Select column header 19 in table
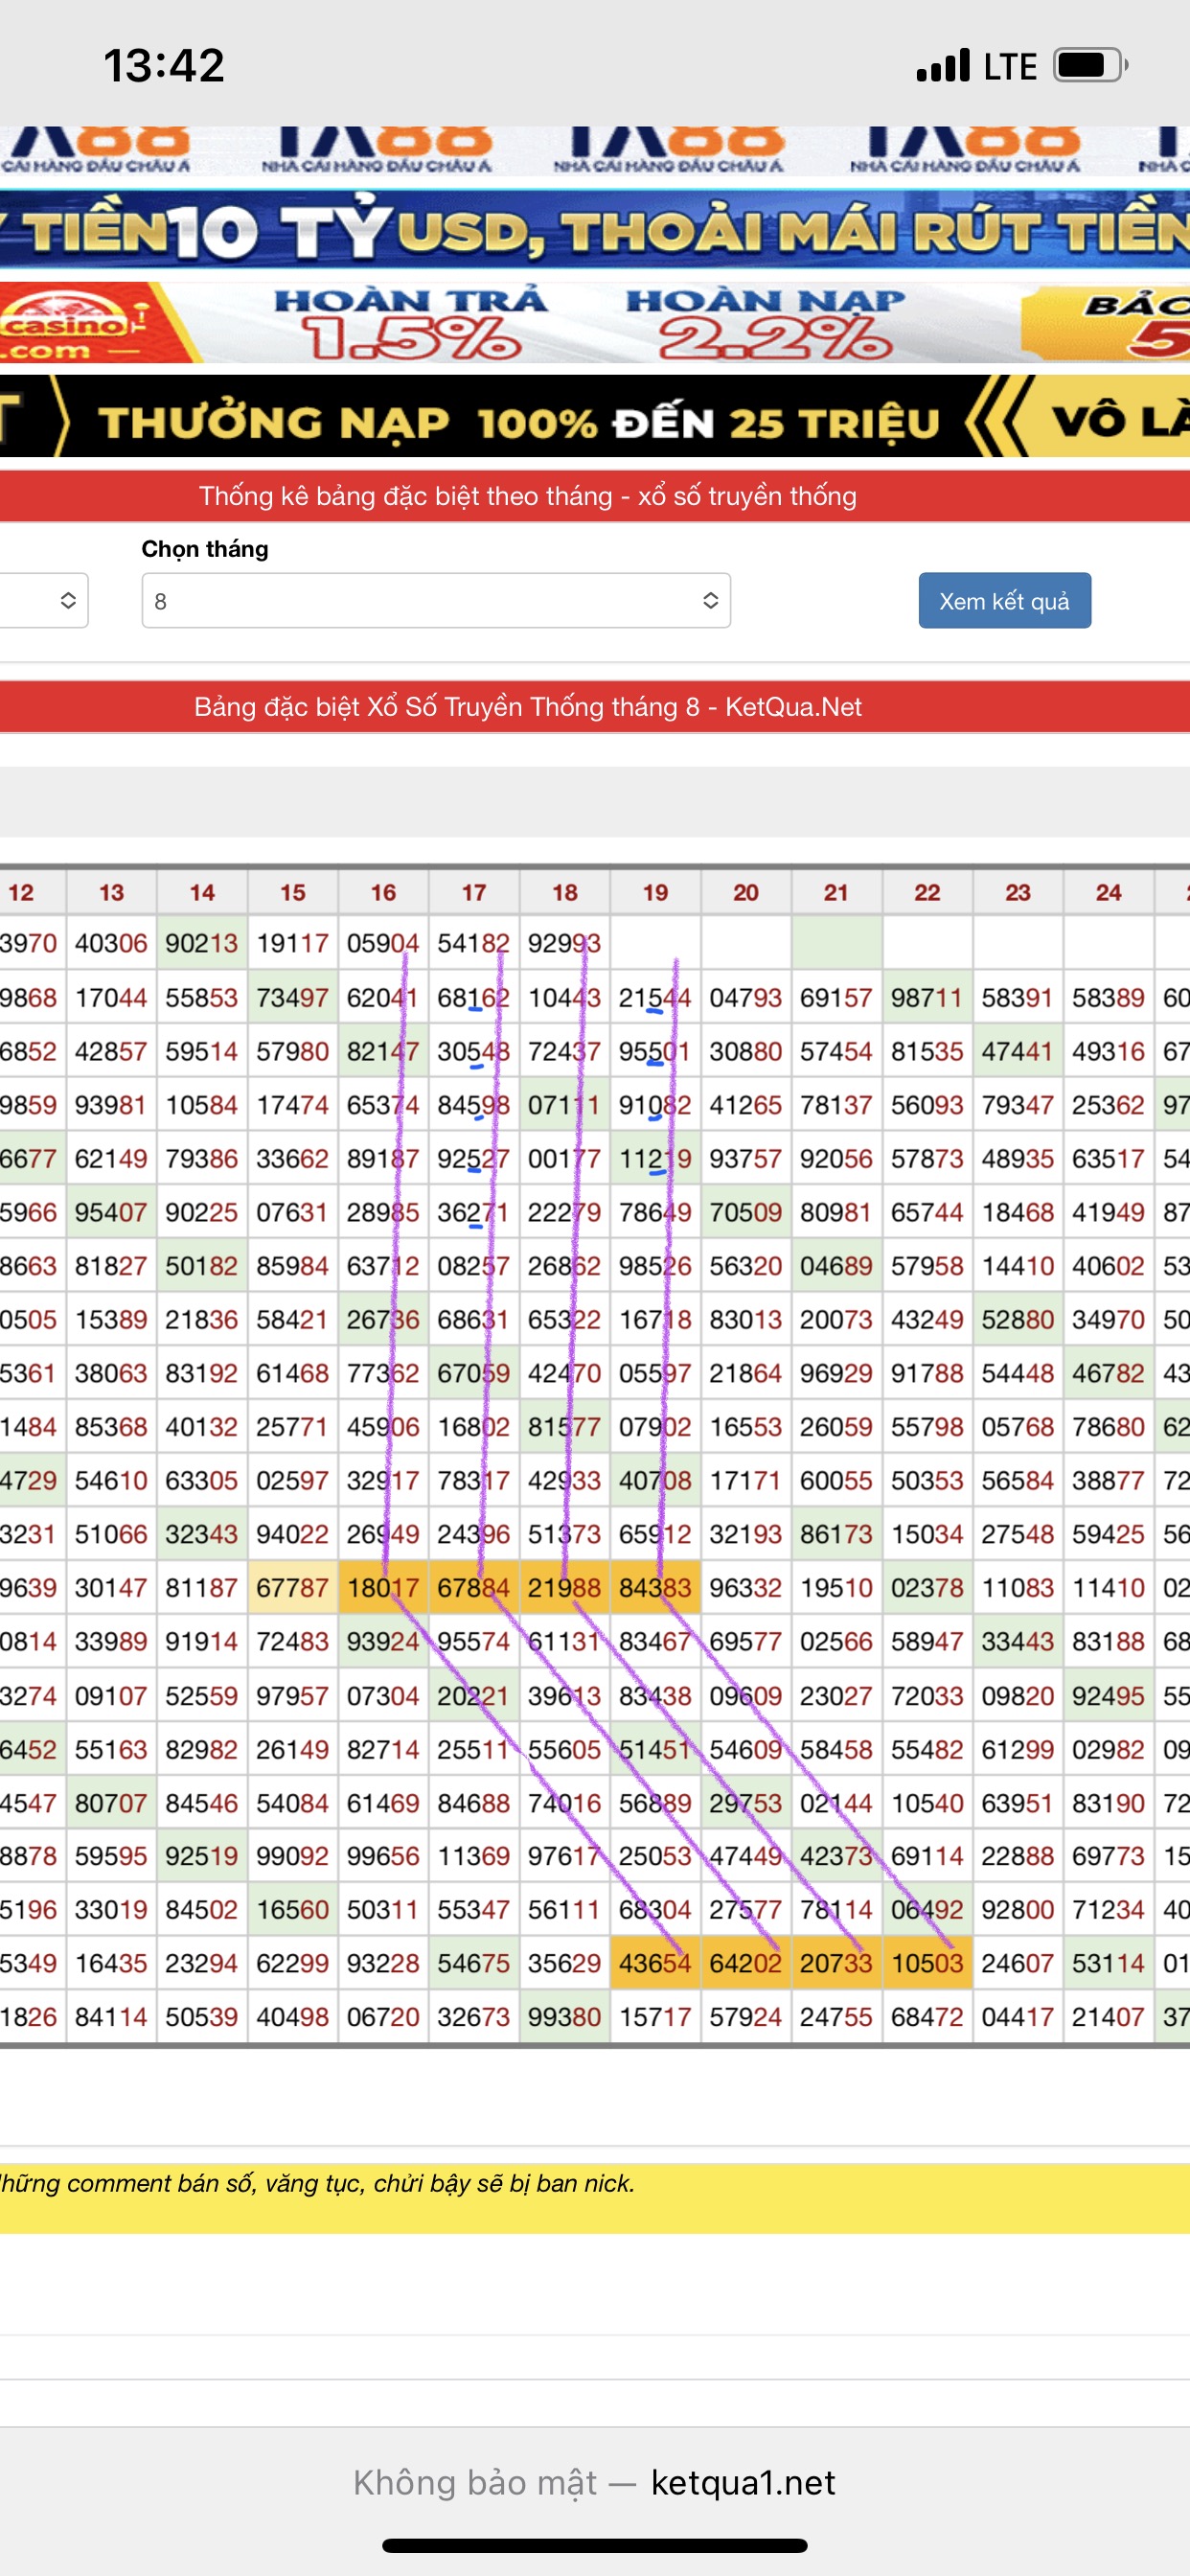Image resolution: width=1190 pixels, height=2576 pixels. (x=655, y=892)
